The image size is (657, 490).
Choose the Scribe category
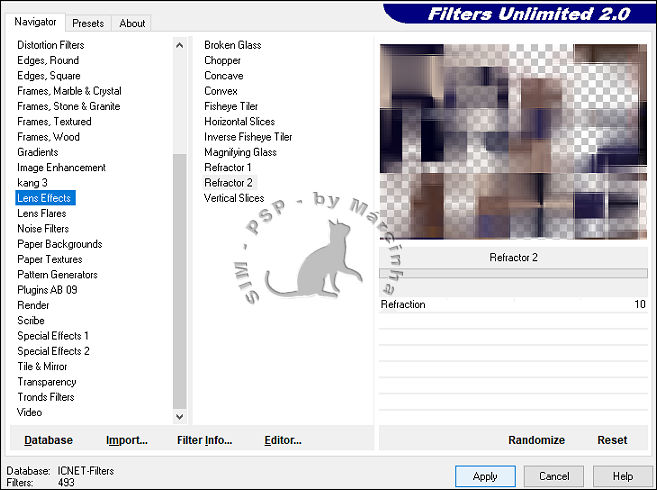[31, 320]
